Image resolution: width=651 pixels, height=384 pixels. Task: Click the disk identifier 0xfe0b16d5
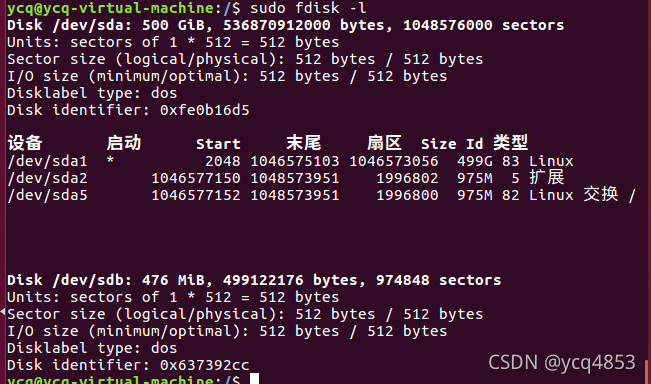click(x=205, y=110)
